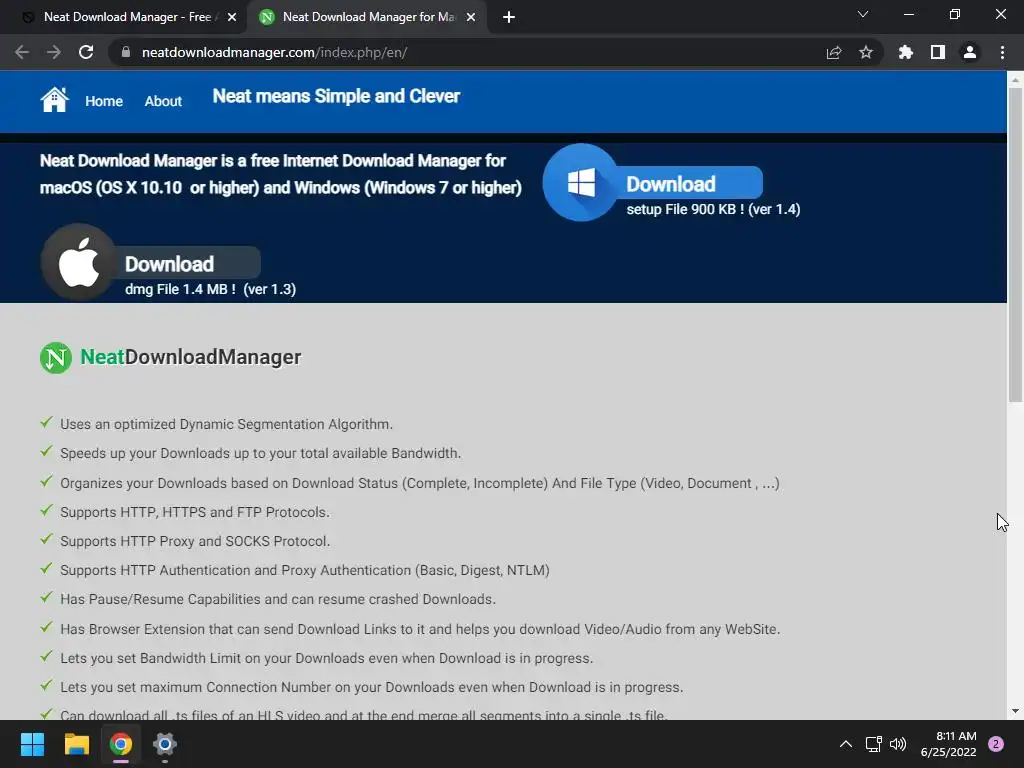The image size is (1024, 768).
Task: Open the profile avatar icon
Action: pyautogui.click(x=970, y=52)
